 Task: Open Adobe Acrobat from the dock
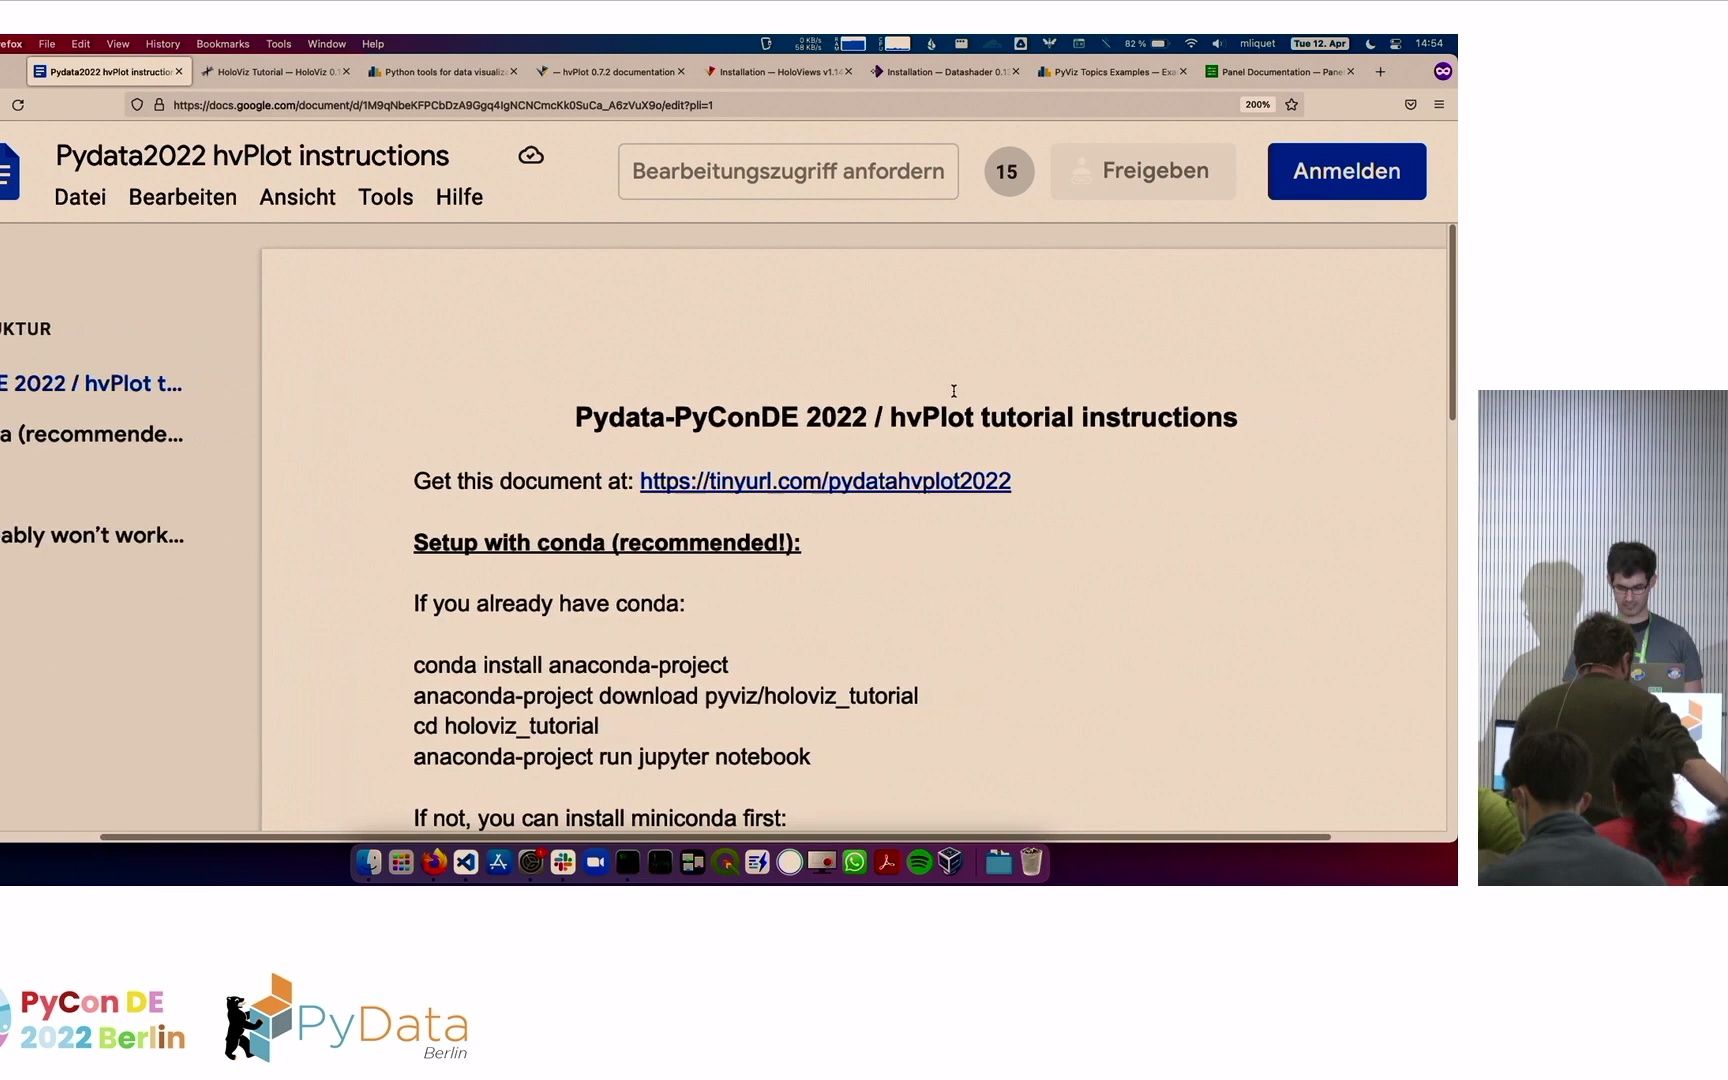click(x=887, y=862)
